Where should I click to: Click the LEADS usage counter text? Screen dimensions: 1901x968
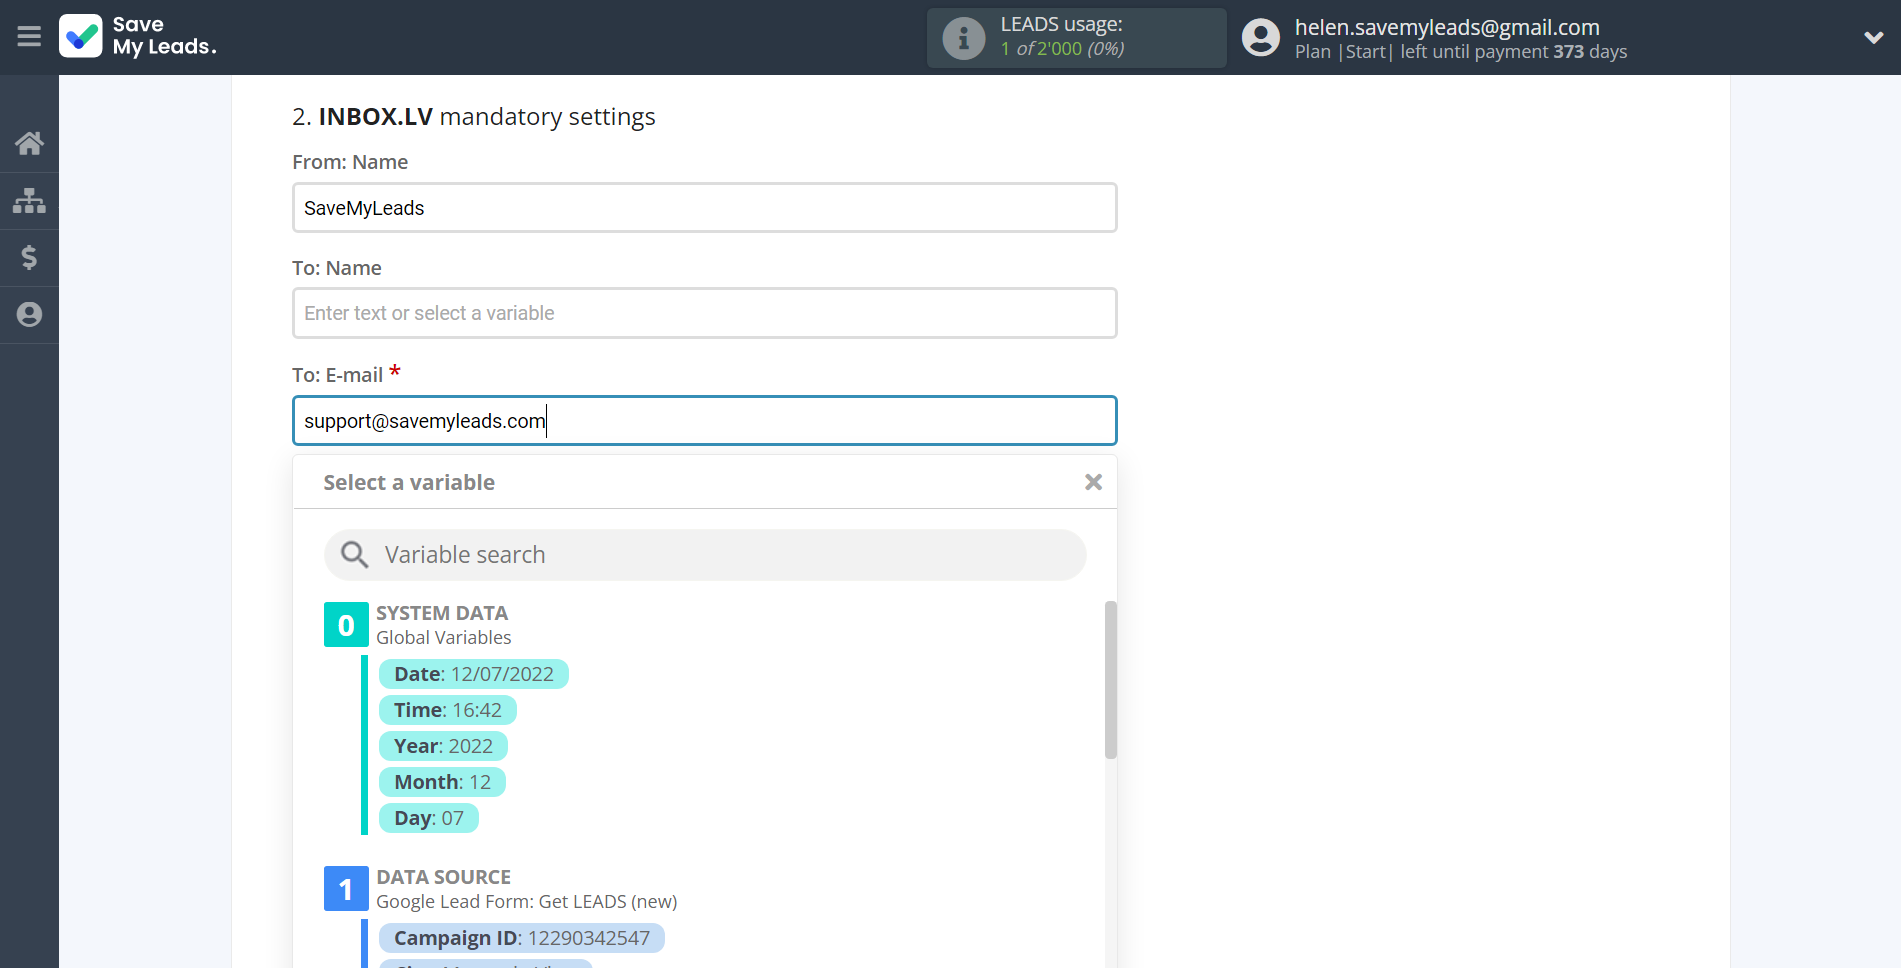tap(1062, 49)
